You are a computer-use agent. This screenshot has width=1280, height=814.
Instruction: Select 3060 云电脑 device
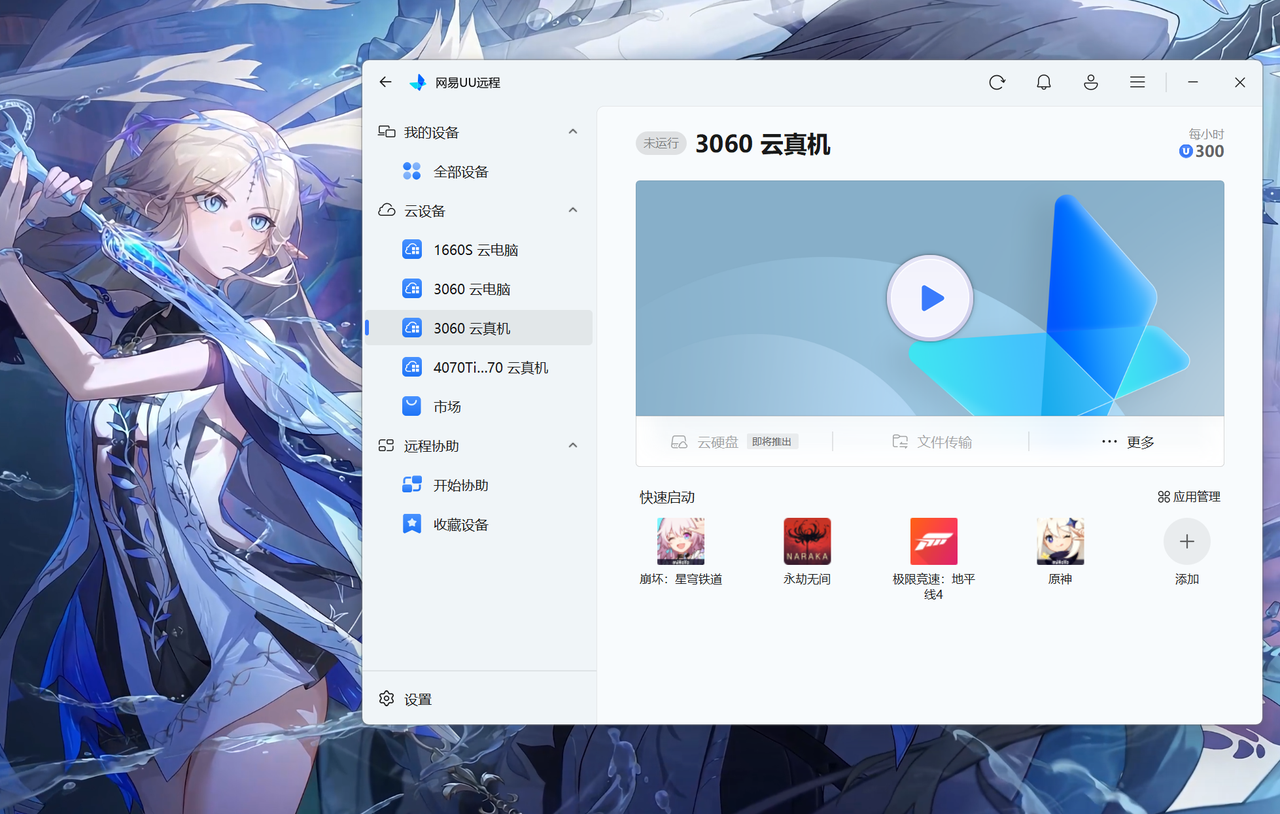[479, 288]
